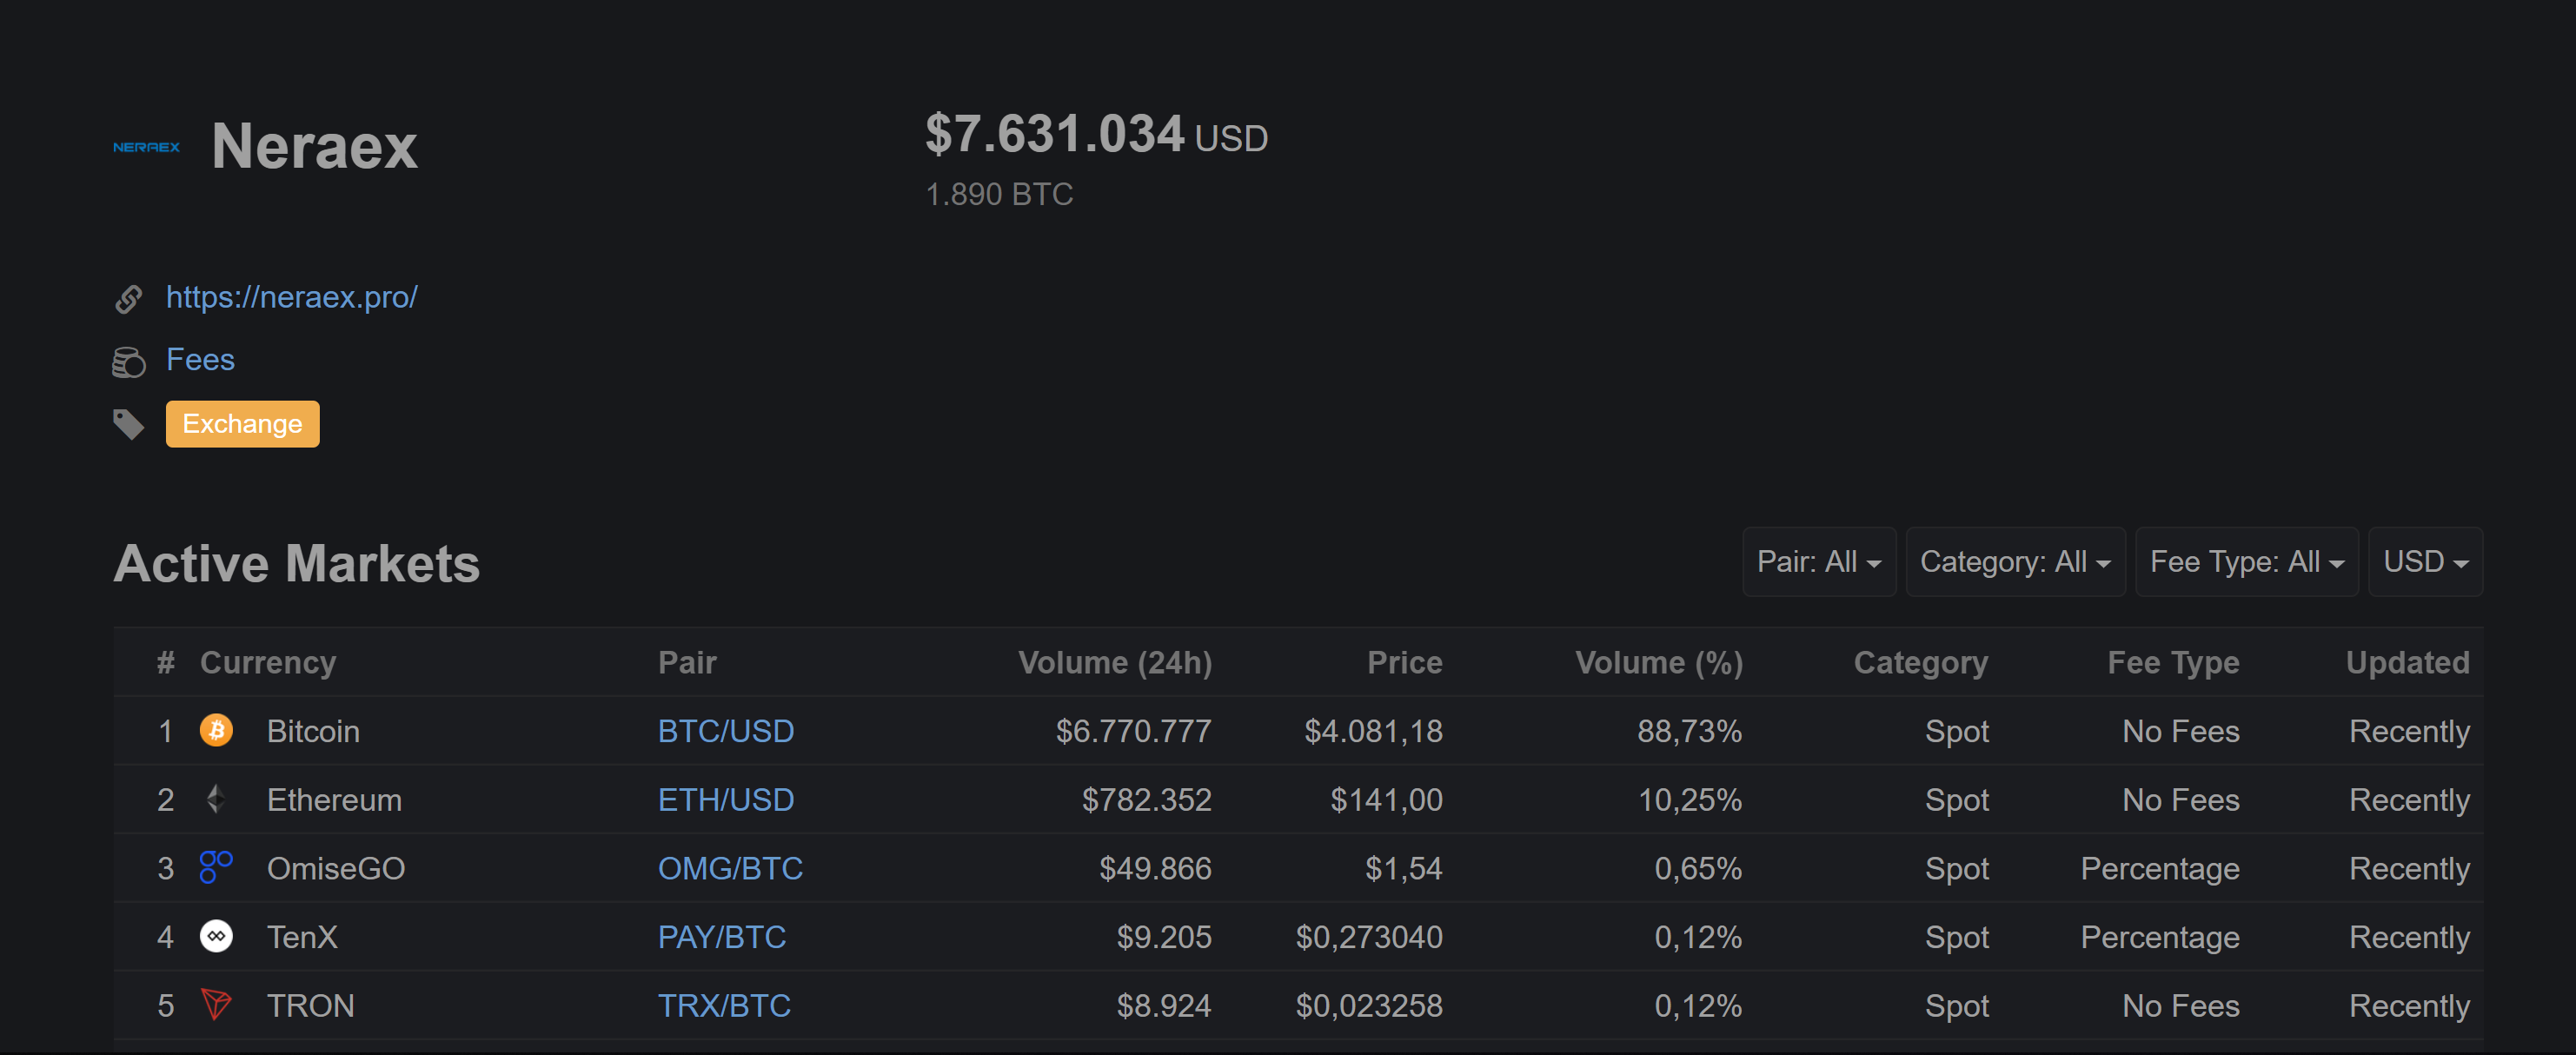The image size is (2576, 1055).
Task: Click the Neraex logo icon
Action: click(146, 147)
